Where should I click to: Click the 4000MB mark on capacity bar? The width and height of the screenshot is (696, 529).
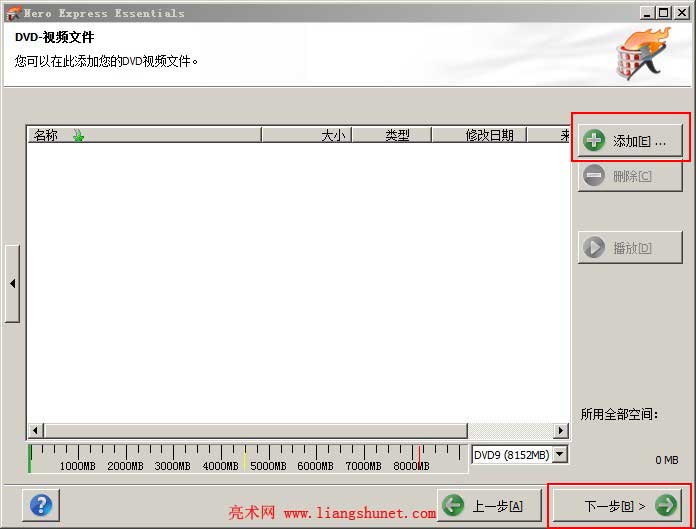[x=221, y=466]
